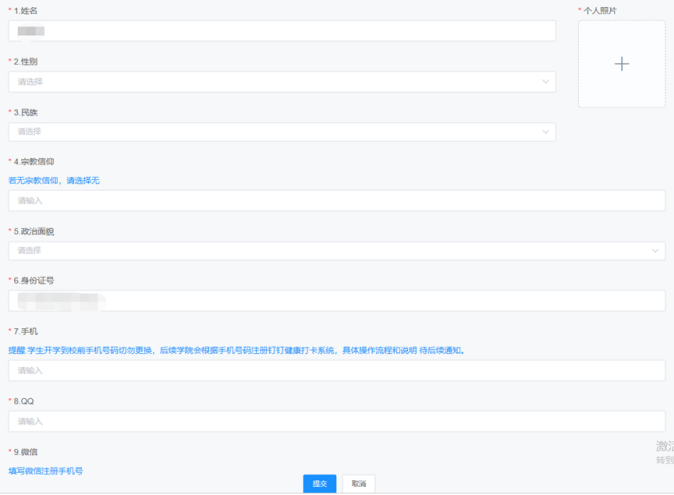This screenshot has height=495, width=674.
Task: Click the 姓名 name input field
Action: [x=281, y=31]
